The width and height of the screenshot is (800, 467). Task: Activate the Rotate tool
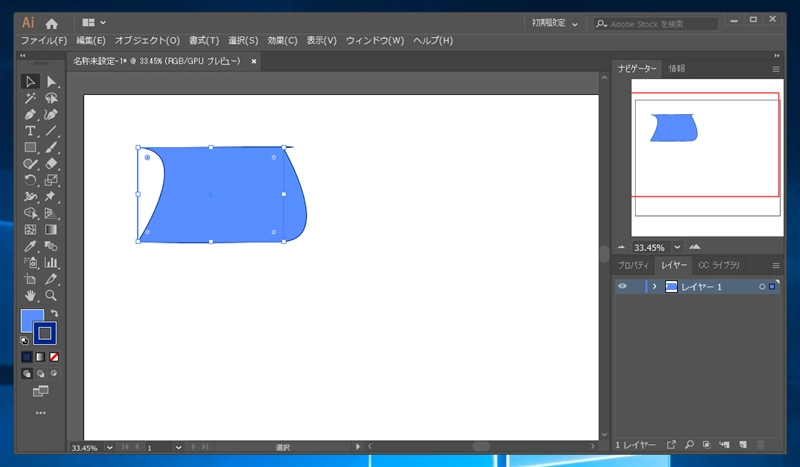pos(30,180)
